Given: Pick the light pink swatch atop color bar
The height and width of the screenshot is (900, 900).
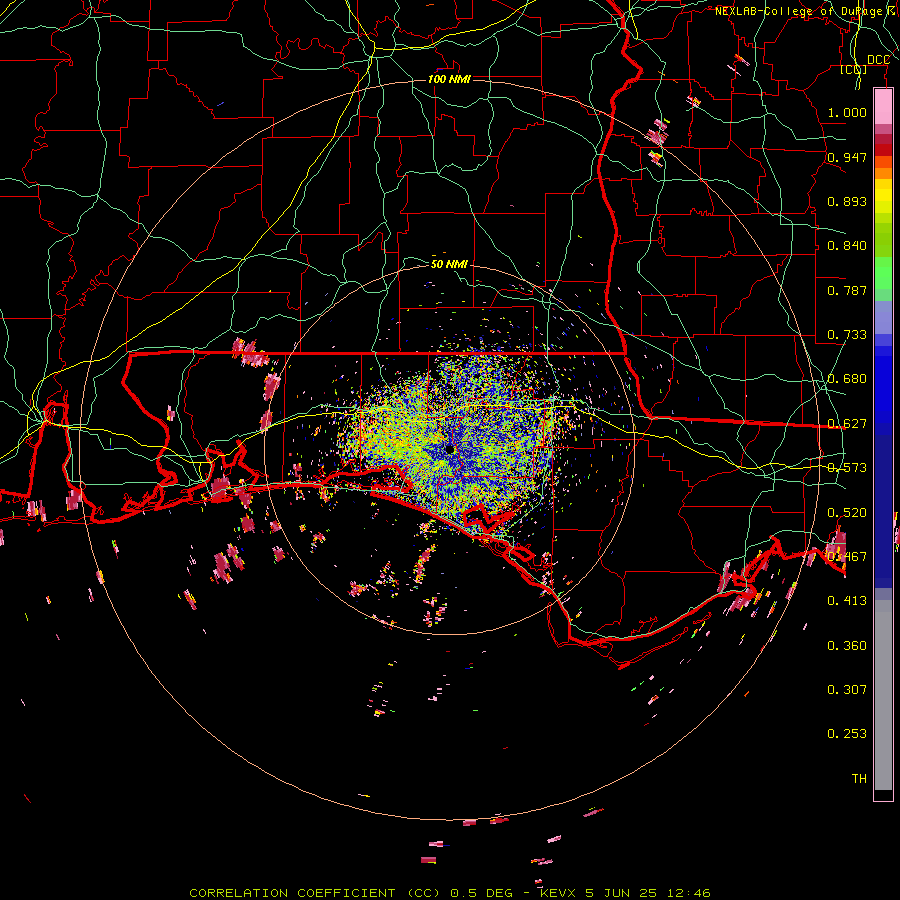Looking at the screenshot, I should point(883,106).
